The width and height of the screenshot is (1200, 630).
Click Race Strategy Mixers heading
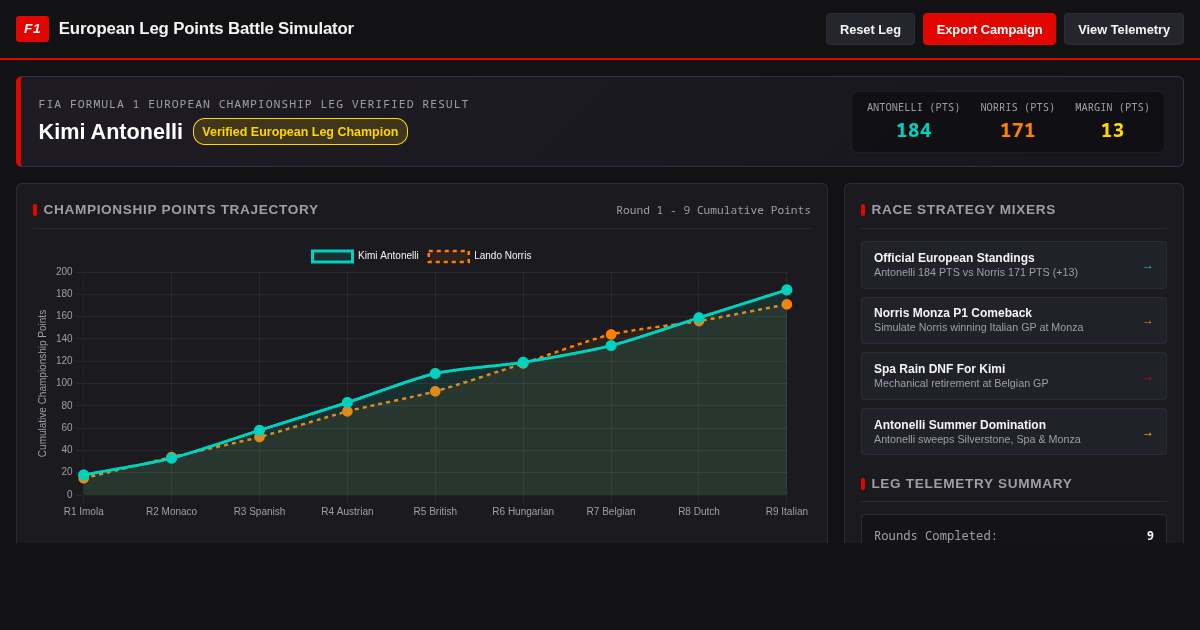point(963,210)
